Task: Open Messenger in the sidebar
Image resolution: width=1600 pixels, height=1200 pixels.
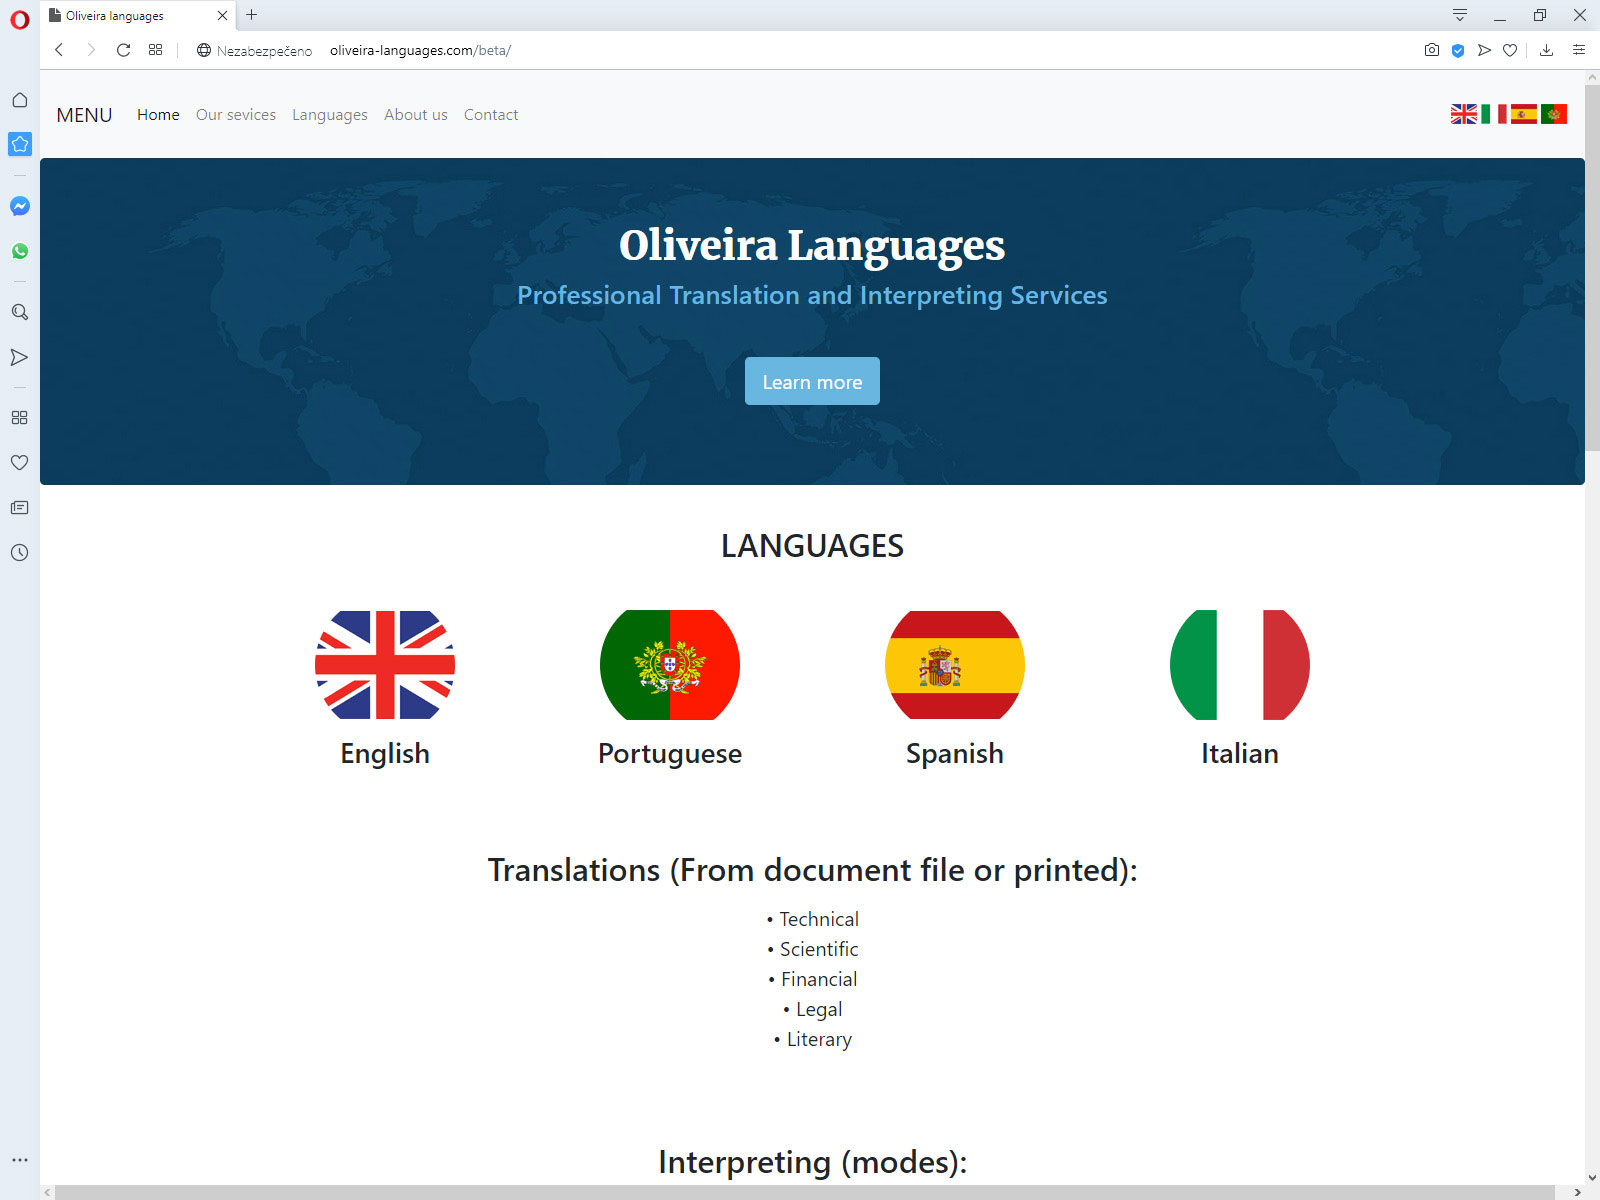Action: pyautogui.click(x=20, y=206)
